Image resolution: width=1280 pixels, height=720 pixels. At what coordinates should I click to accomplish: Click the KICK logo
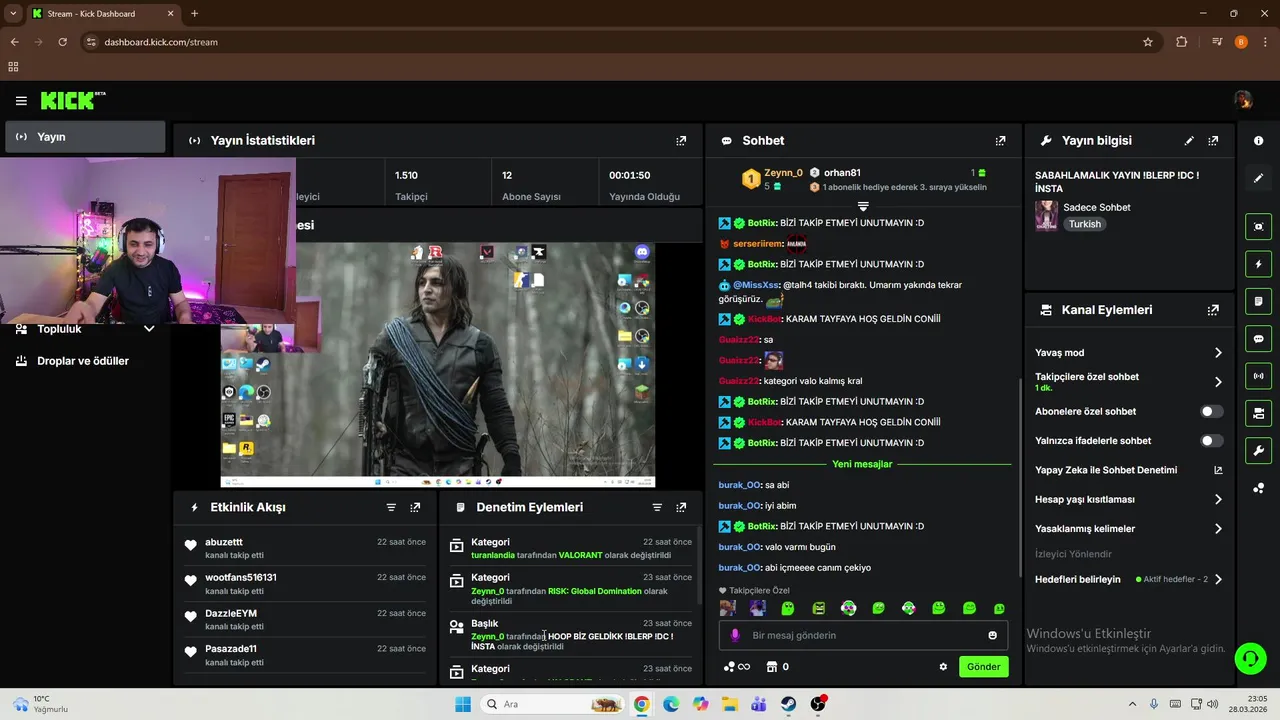[x=73, y=100]
